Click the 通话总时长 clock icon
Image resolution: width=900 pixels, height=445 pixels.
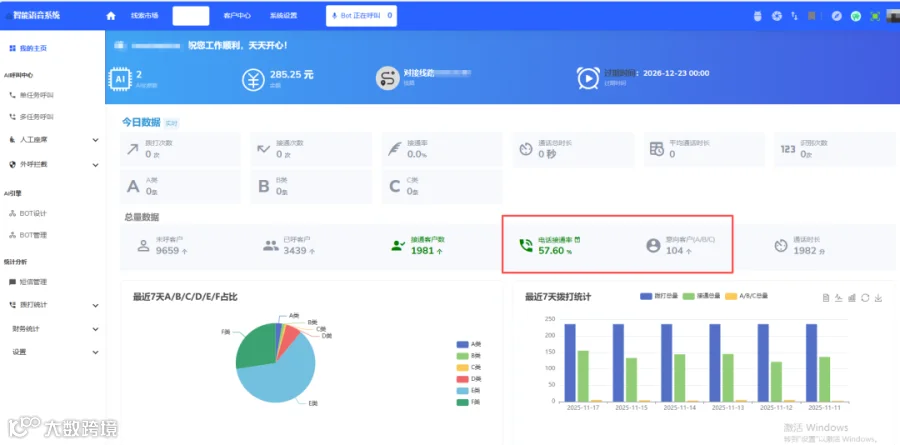pos(526,149)
